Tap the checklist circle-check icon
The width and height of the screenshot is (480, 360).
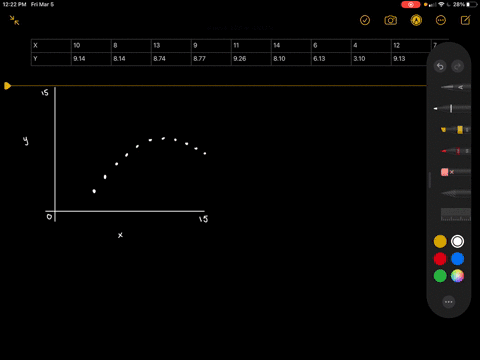(x=365, y=20)
